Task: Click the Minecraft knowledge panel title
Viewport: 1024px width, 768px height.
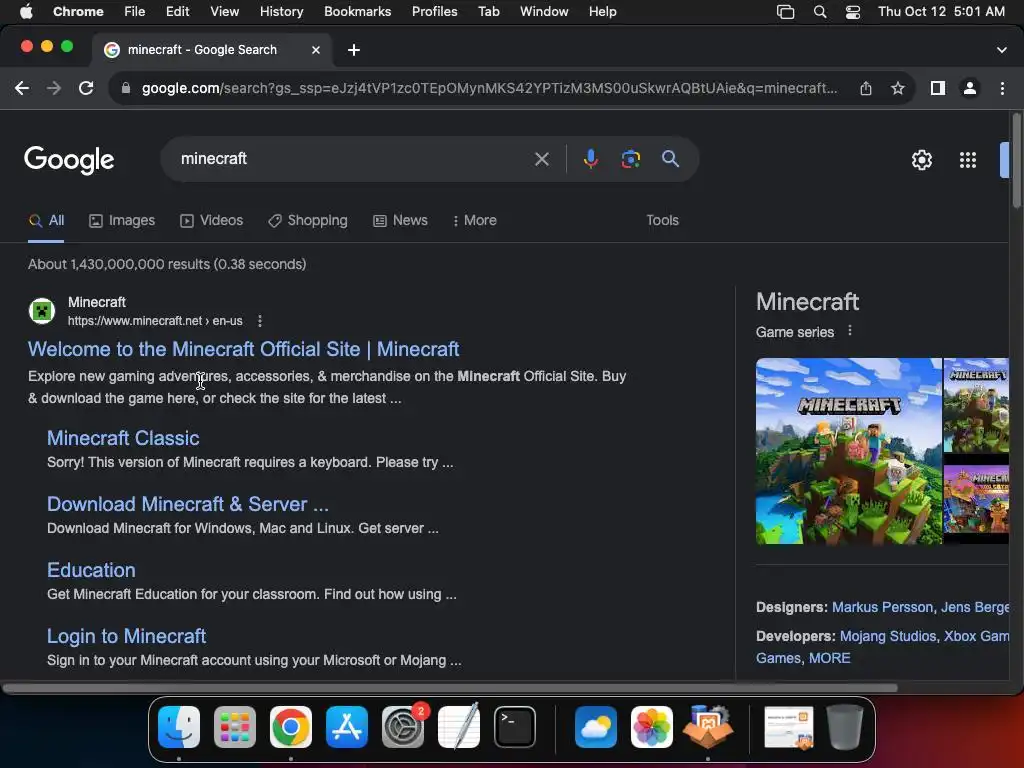Action: tap(807, 302)
